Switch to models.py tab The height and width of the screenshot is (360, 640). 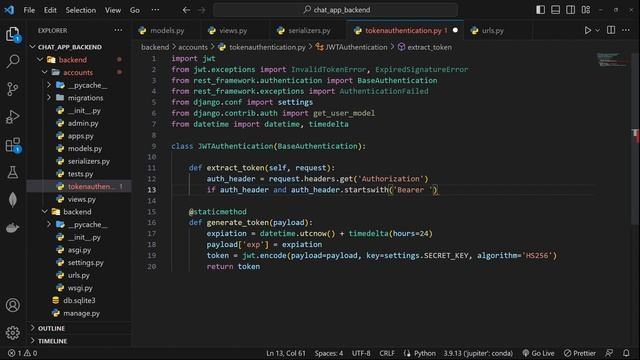(167, 30)
